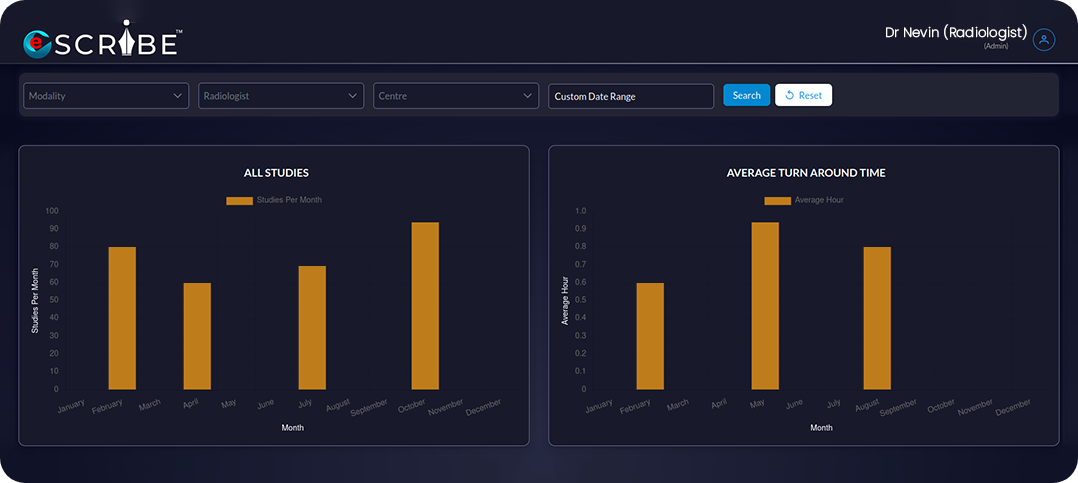Toggle Average Hour legend swatch
This screenshot has width=1078, height=483.
click(778, 201)
